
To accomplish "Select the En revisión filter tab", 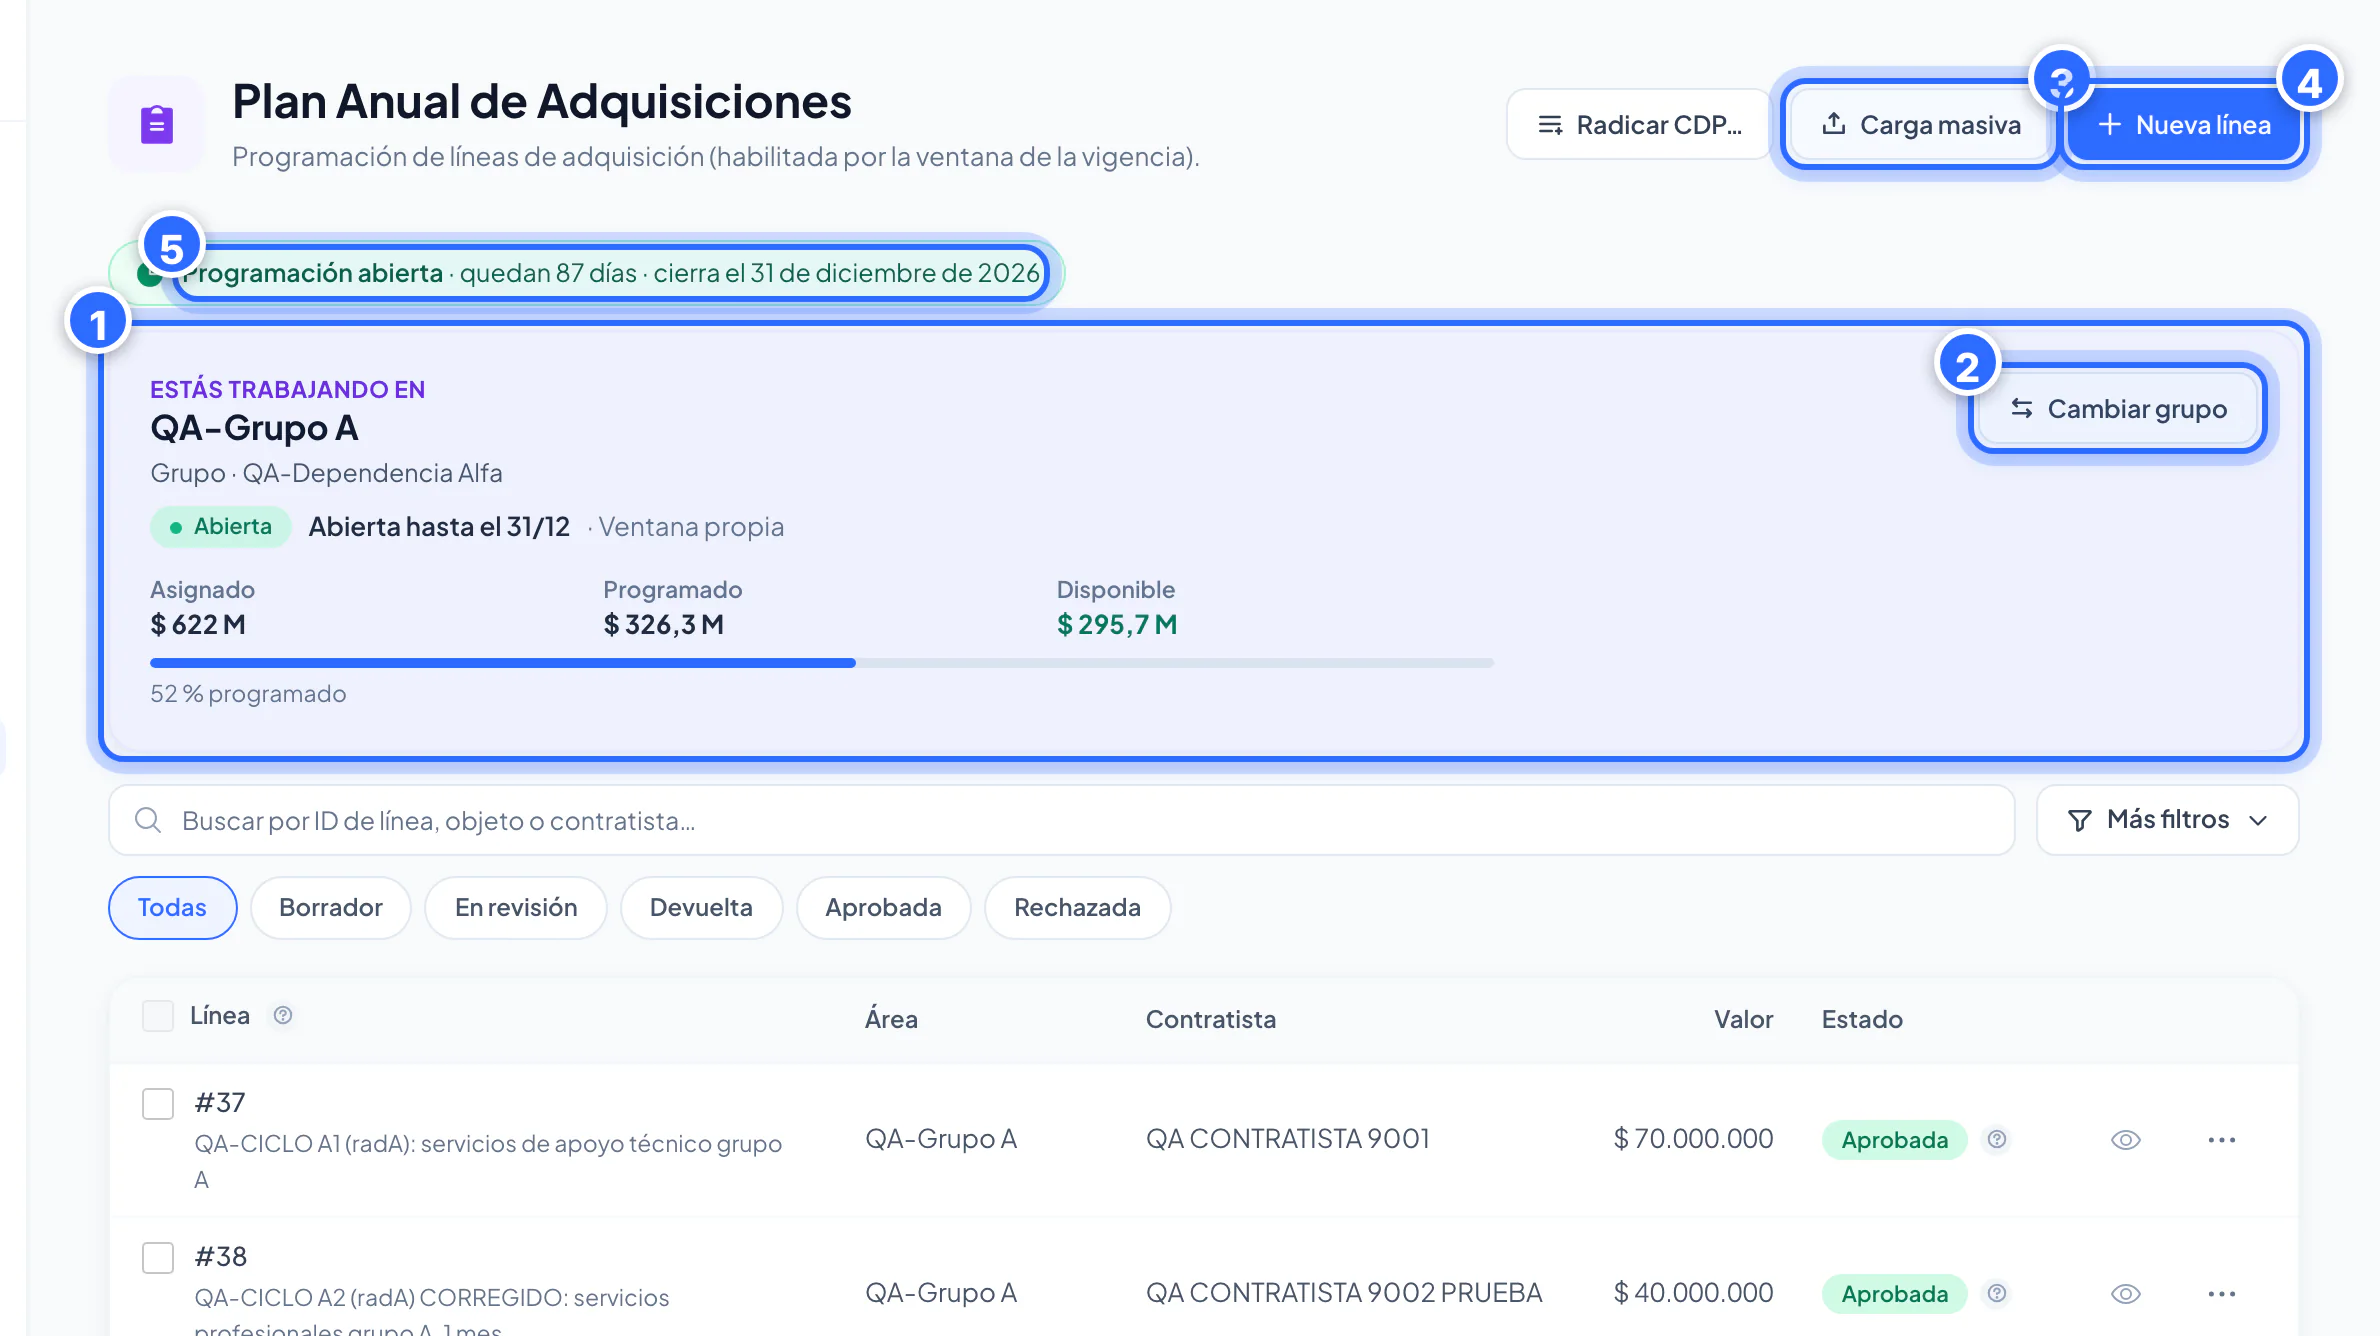I will (516, 908).
